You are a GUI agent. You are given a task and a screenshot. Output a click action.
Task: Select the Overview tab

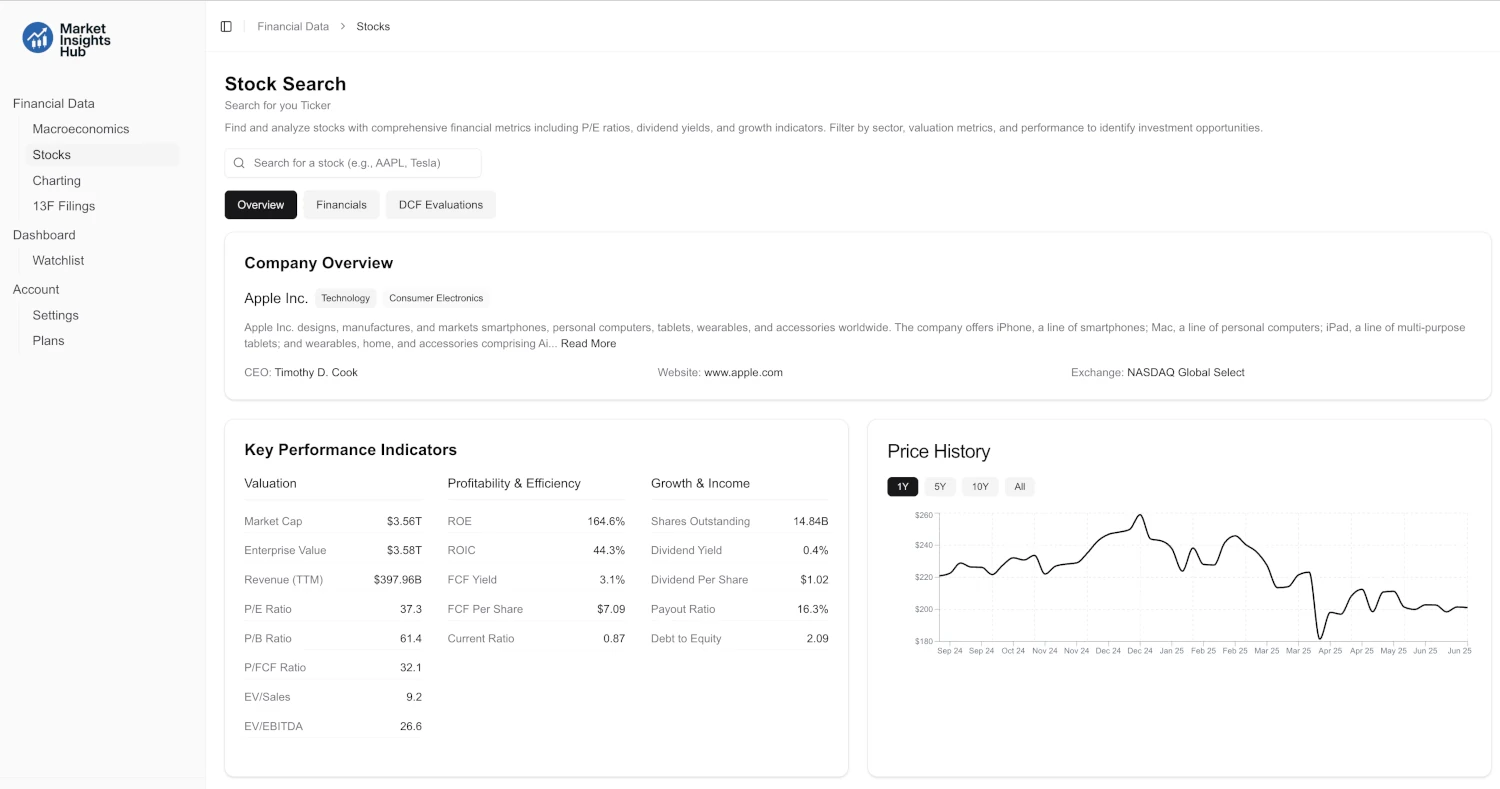[x=260, y=204]
